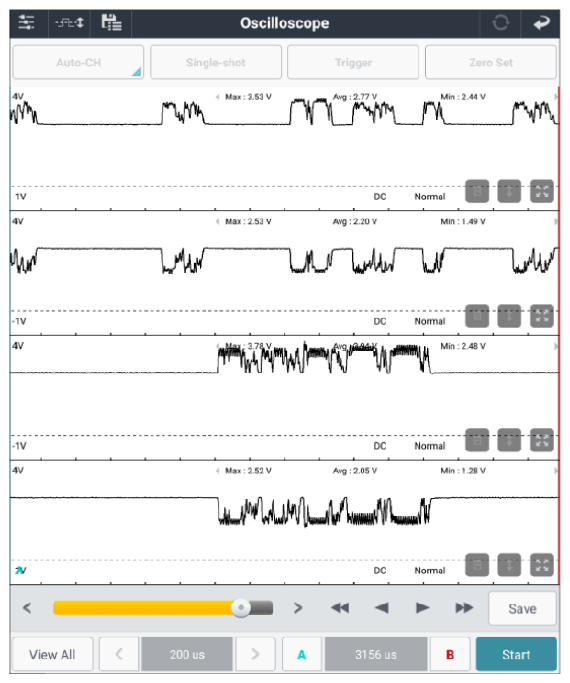Screen dimensions: 570x683
Task: Click the refresh icon in header
Action: 500,23
